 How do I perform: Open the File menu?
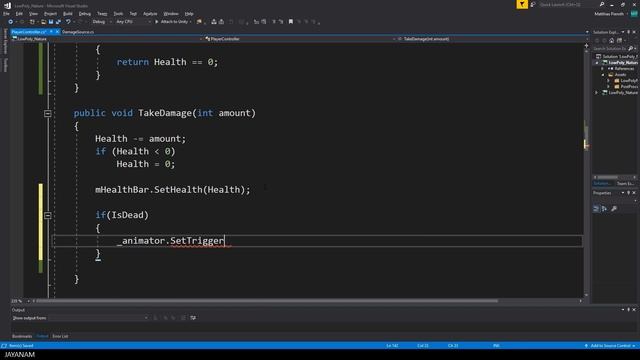point(6,13)
